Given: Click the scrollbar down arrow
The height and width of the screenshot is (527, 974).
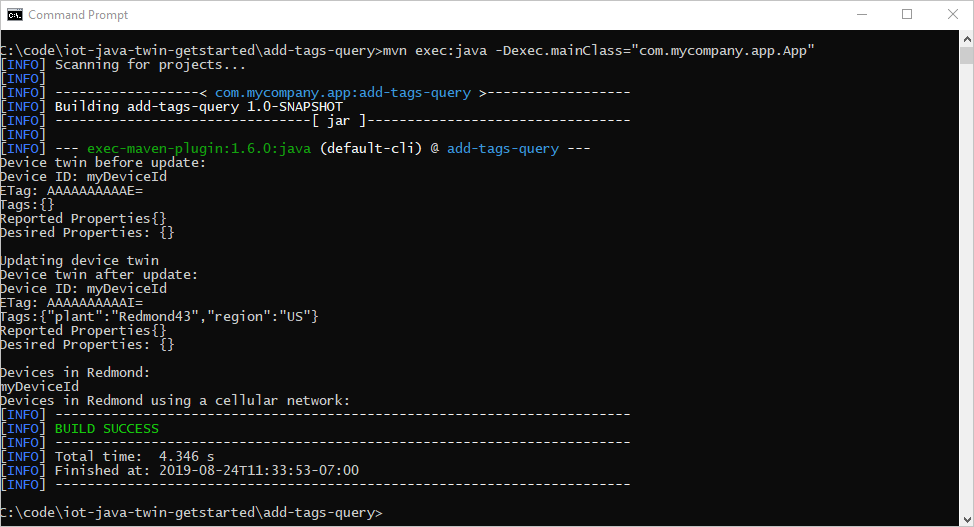Looking at the screenshot, I should pos(967,518).
